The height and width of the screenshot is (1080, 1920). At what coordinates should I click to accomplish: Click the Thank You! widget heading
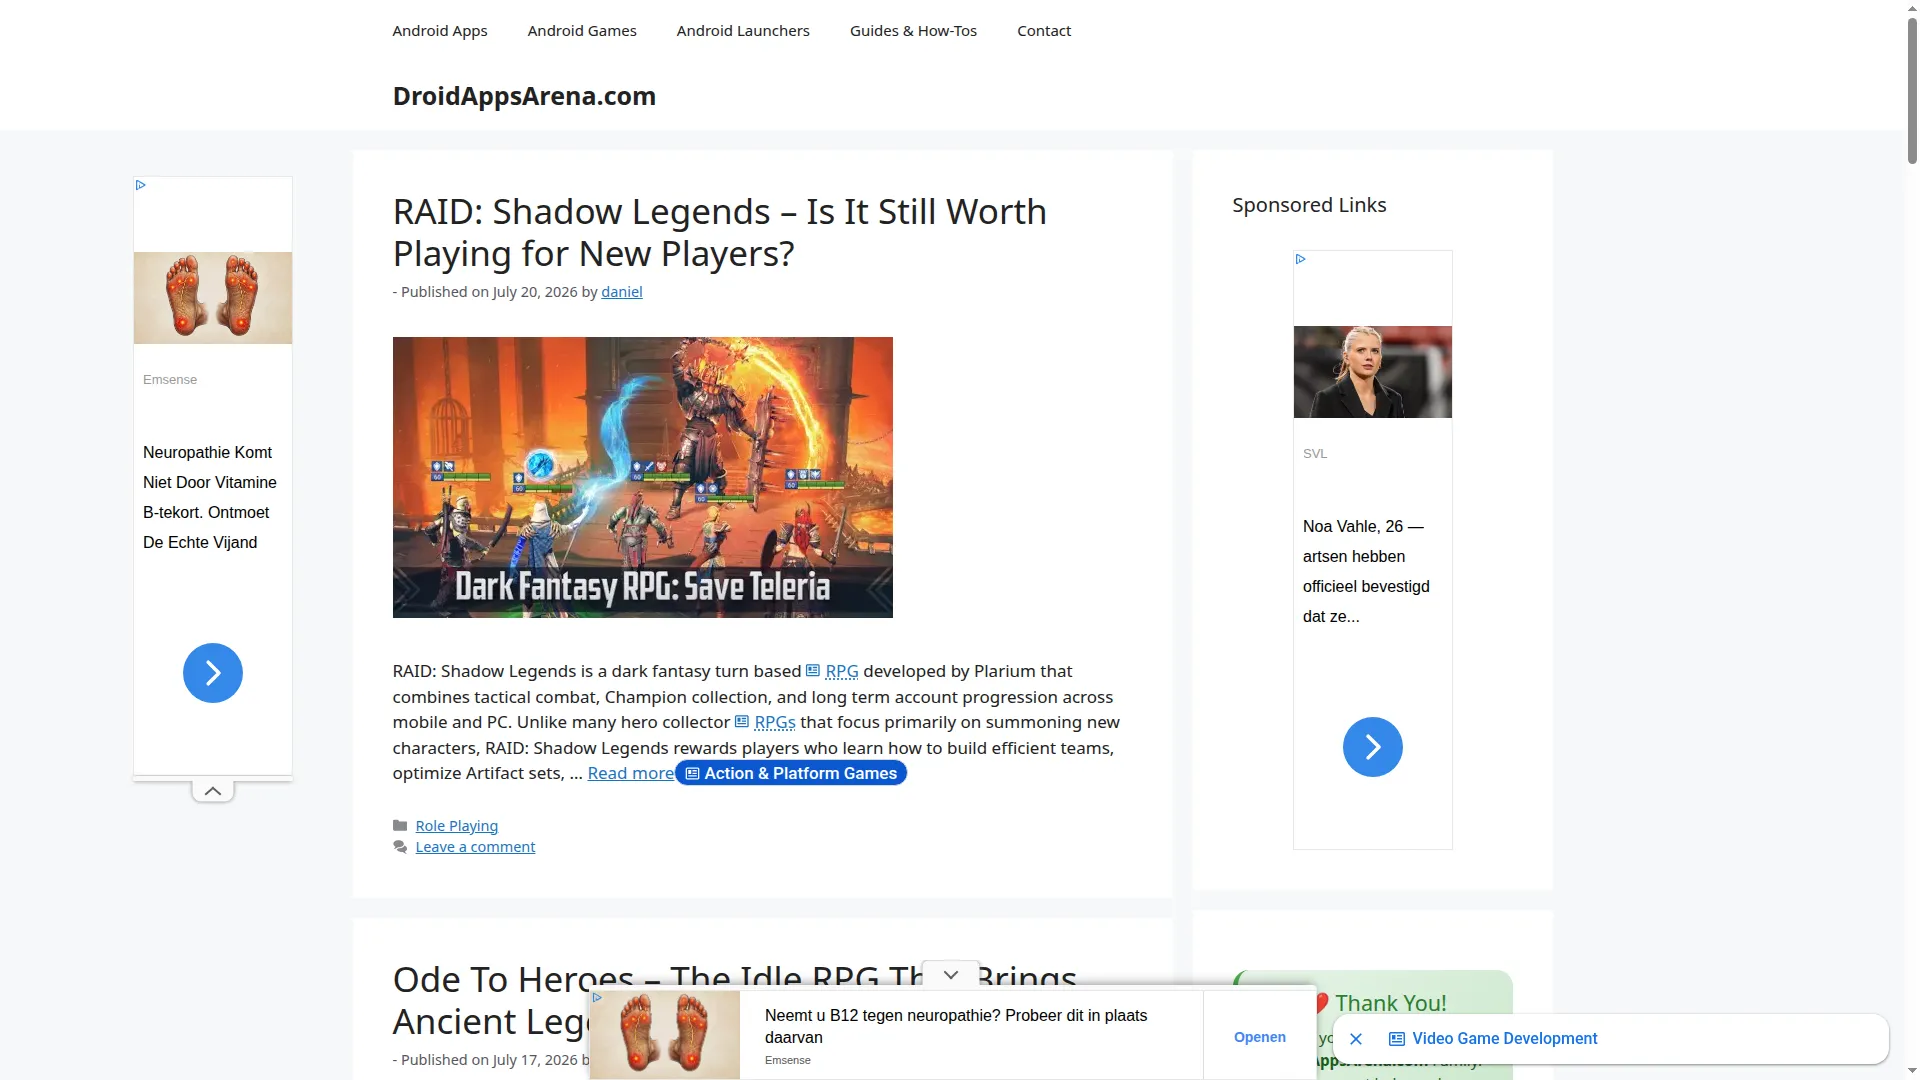(1389, 1003)
